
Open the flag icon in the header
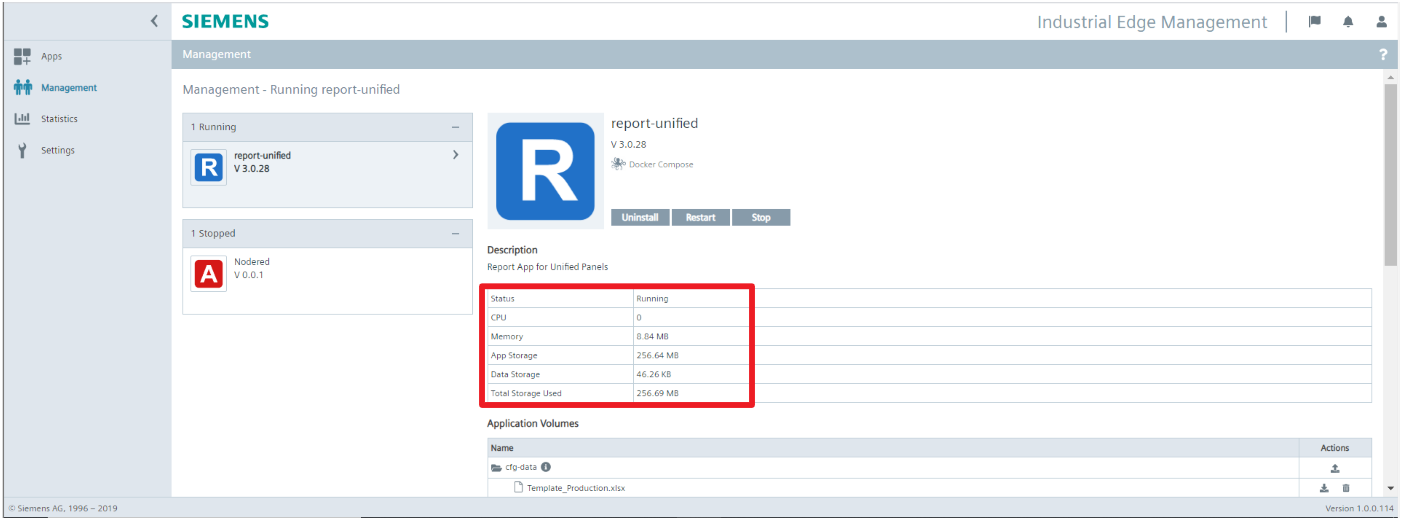(x=1315, y=21)
